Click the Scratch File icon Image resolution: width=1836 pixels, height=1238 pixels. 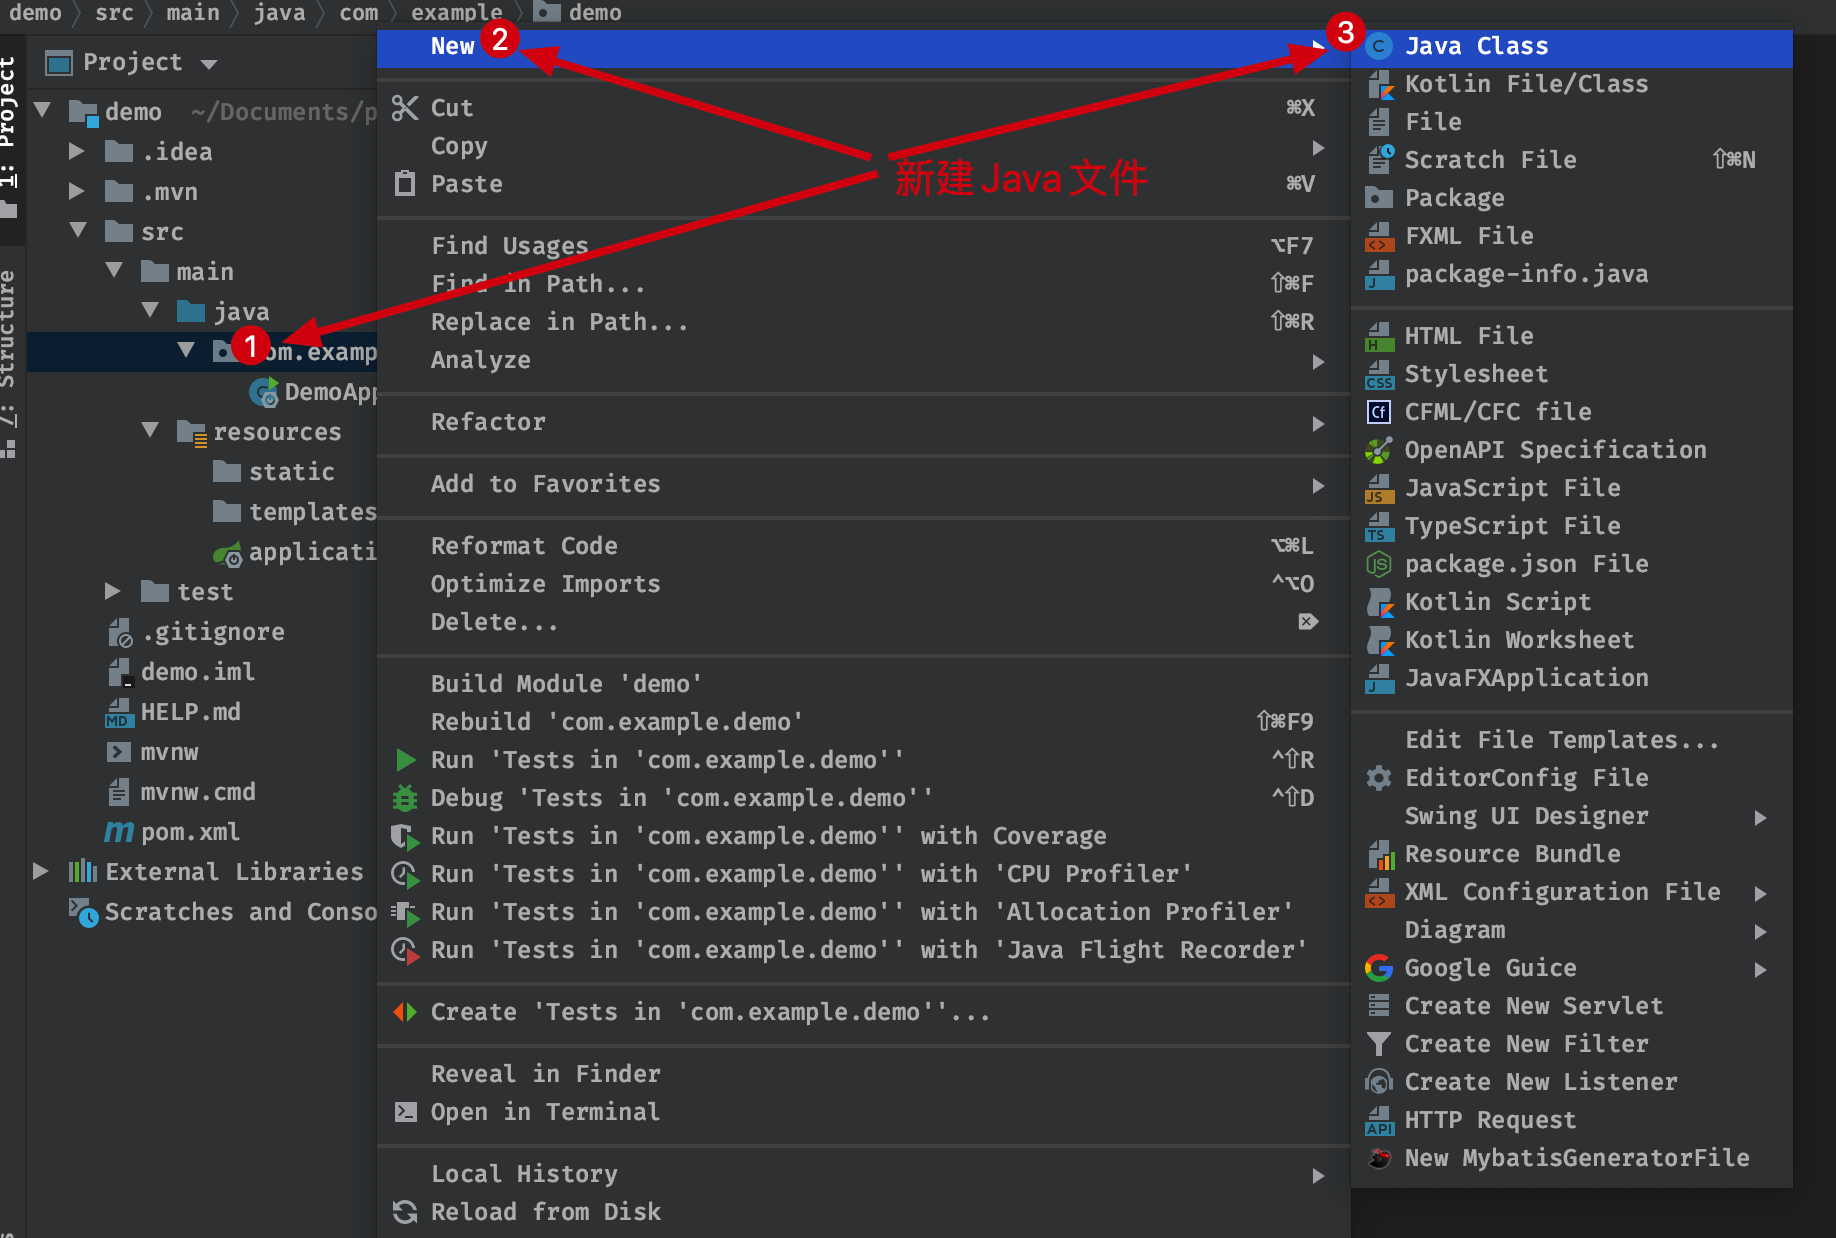click(1380, 160)
